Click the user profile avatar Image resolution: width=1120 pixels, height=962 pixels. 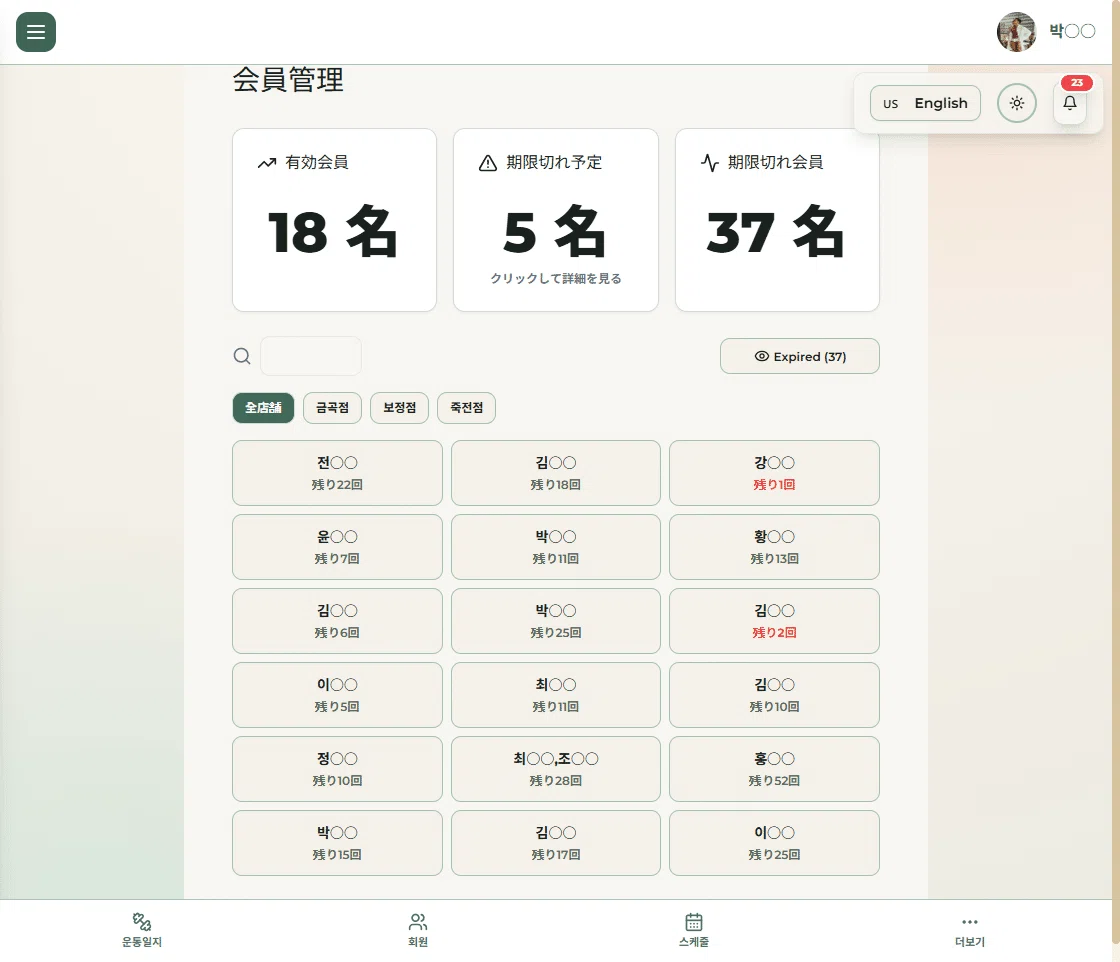click(x=1016, y=32)
